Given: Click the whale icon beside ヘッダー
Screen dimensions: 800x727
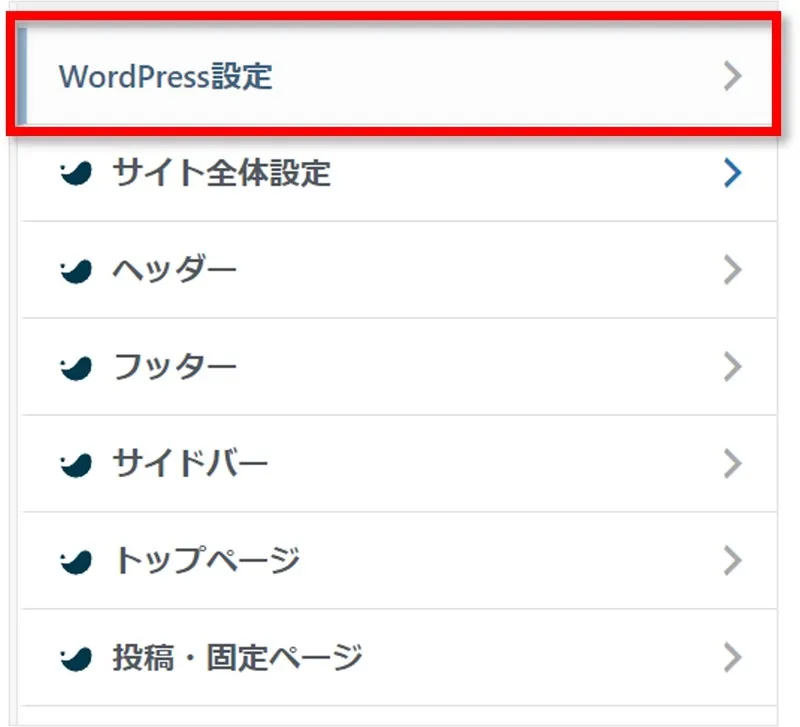Looking at the screenshot, I should pos(77,271).
